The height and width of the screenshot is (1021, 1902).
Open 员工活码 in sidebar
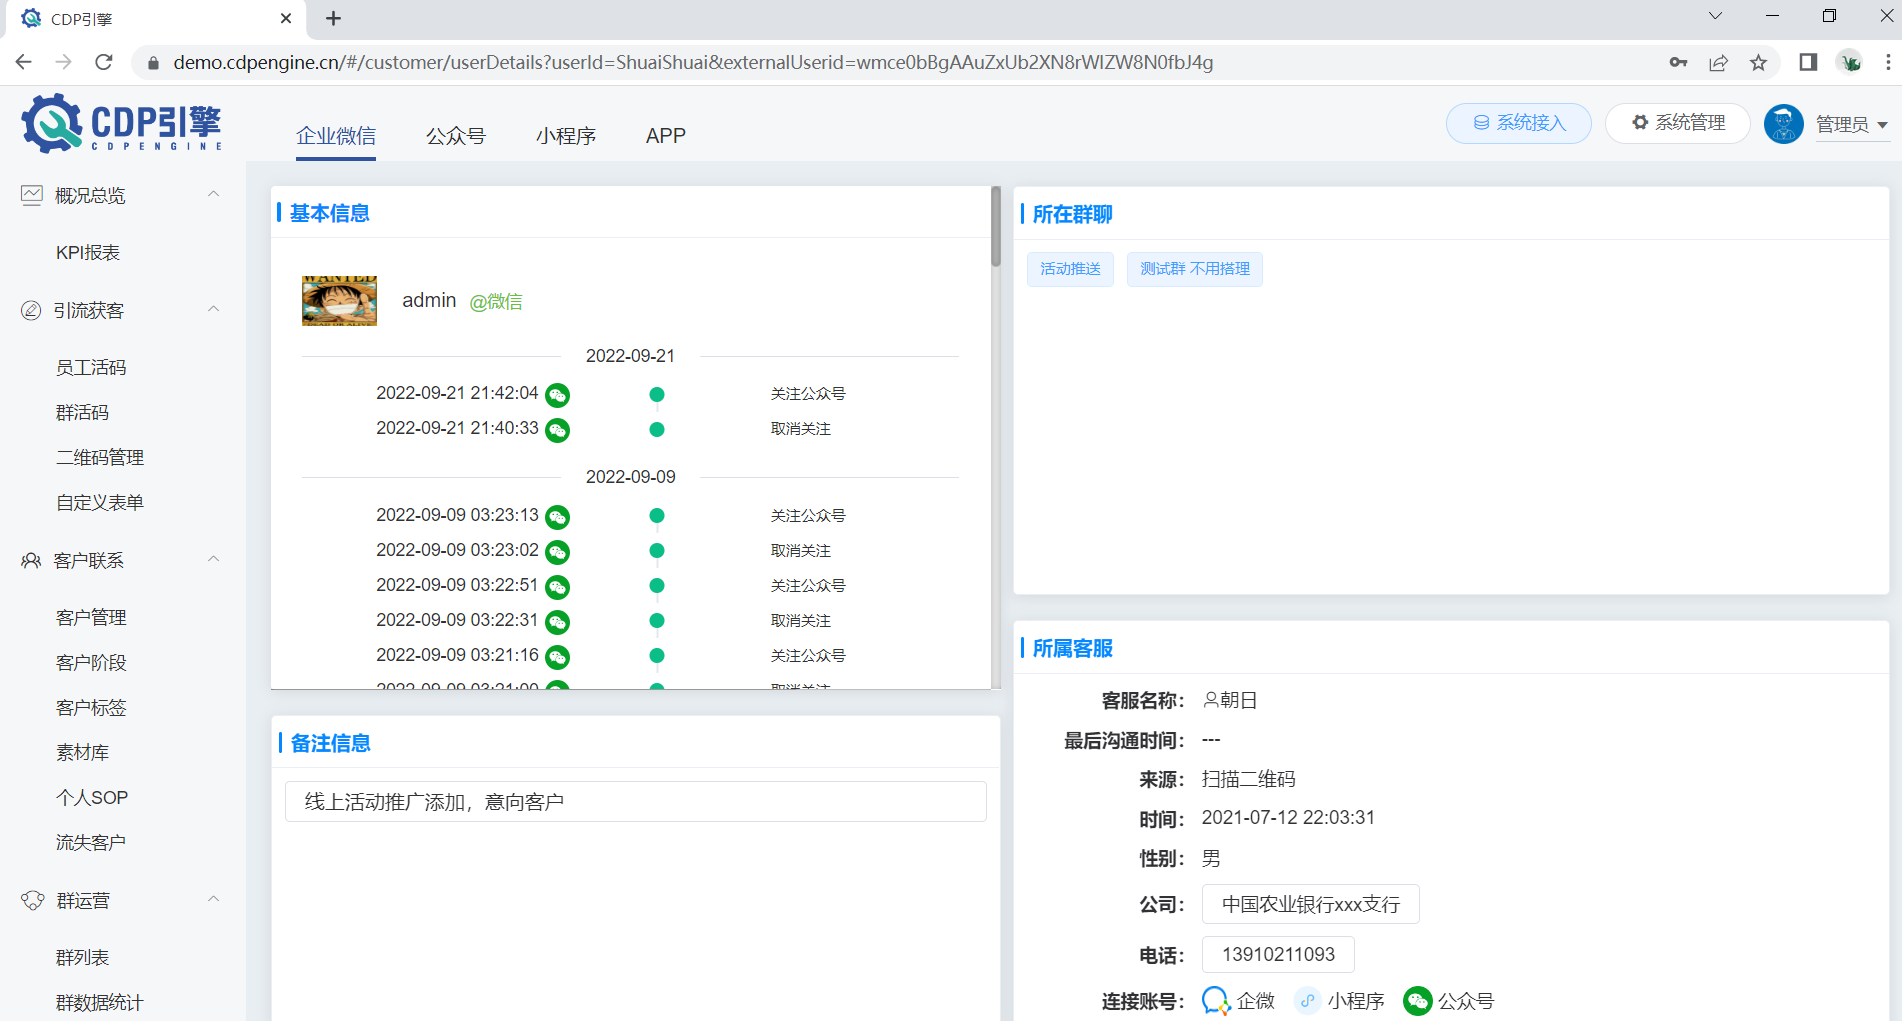[x=91, y=368]
